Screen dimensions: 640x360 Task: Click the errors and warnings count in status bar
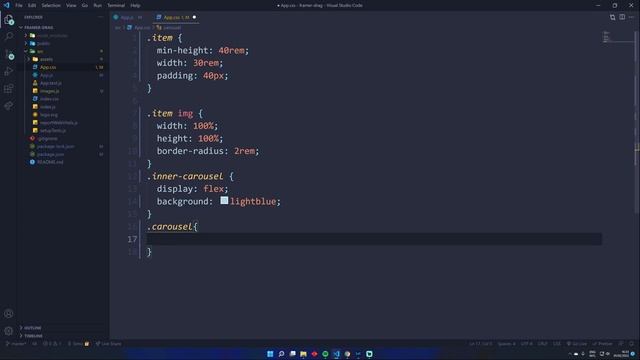[52, 344]
